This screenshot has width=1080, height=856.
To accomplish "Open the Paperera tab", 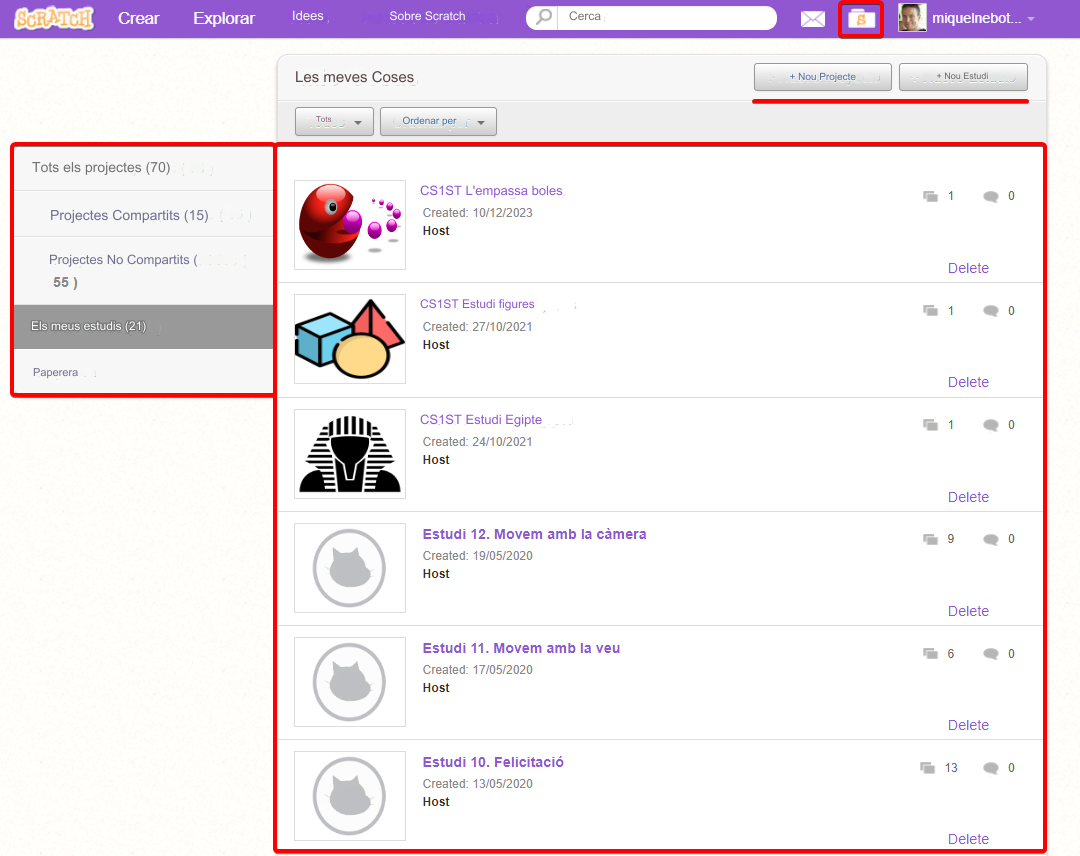I will tap(55, 373).
